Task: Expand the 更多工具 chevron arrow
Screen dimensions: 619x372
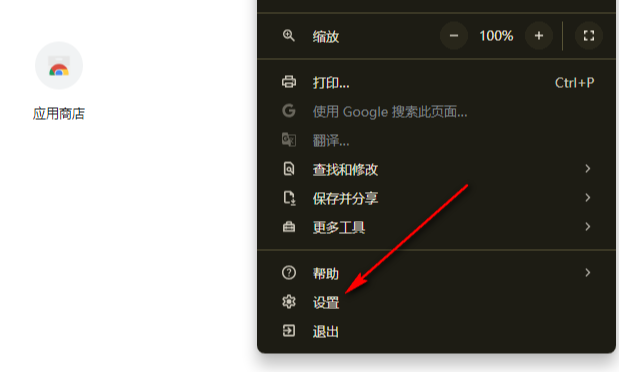Action: tap(587, 226)
